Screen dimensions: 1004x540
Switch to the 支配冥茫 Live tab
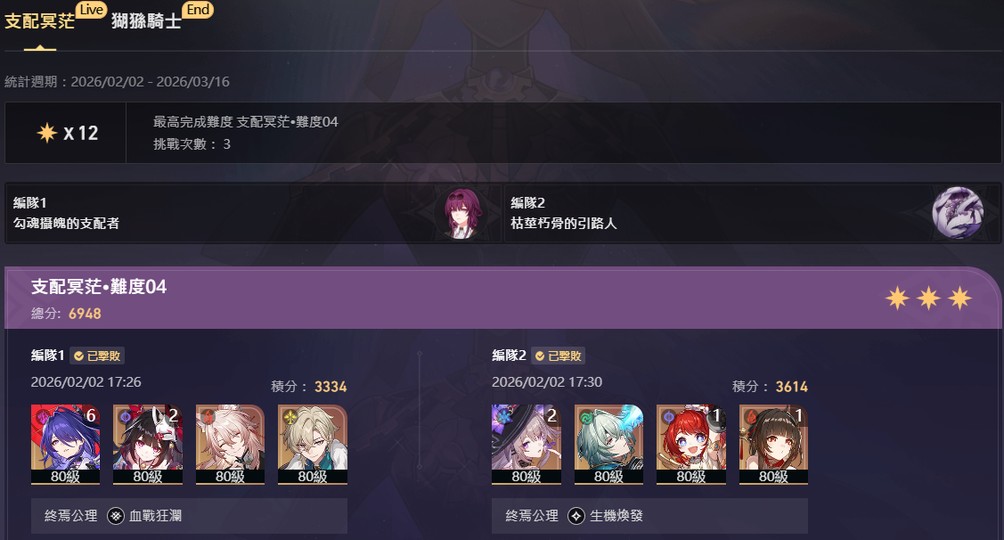point(40,20)
